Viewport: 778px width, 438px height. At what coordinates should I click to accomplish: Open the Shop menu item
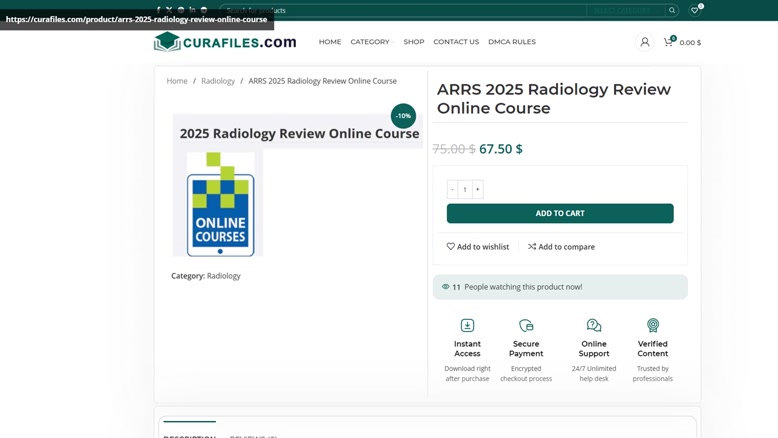coord(414,42)
